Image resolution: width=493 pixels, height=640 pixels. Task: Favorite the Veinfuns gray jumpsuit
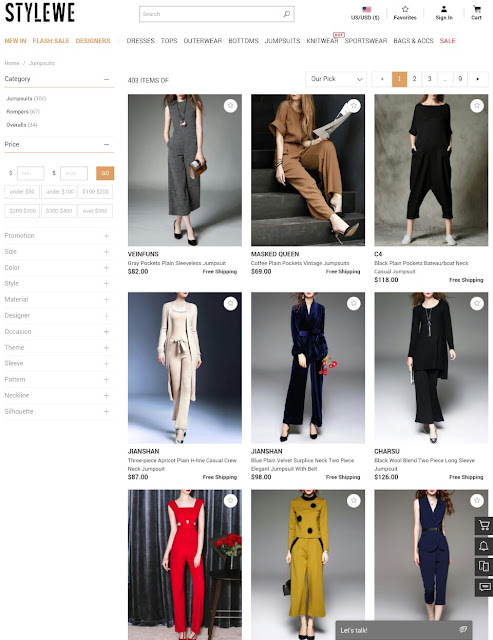[x=231, y=106]
